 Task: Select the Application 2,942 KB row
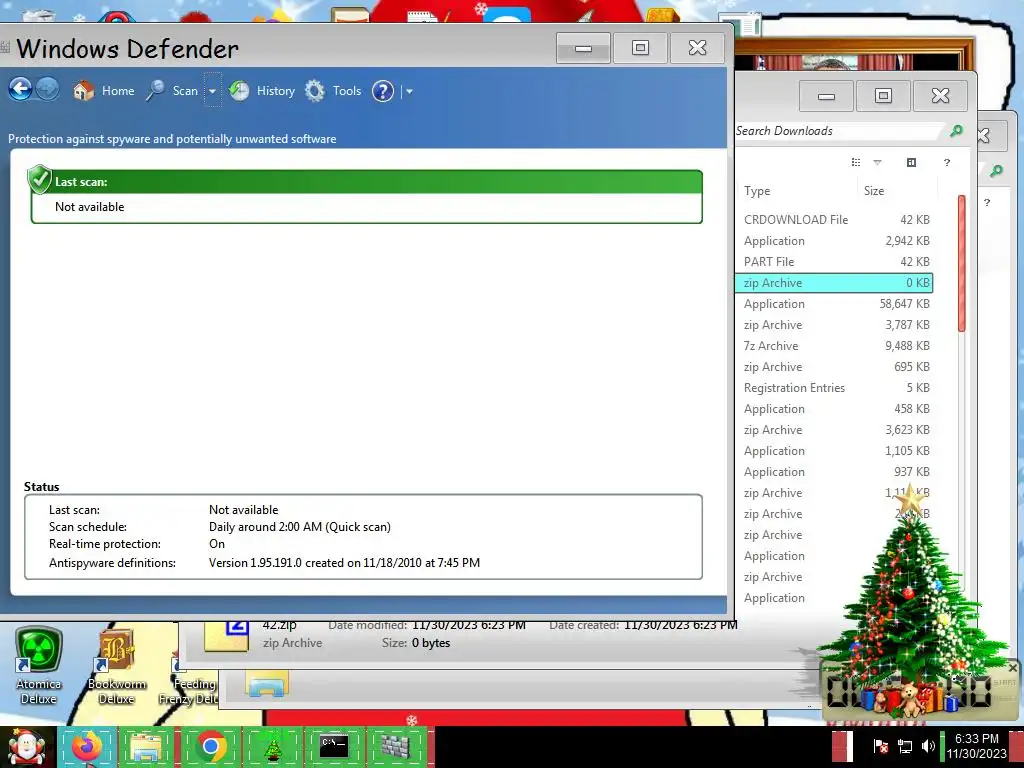point(835,241)
